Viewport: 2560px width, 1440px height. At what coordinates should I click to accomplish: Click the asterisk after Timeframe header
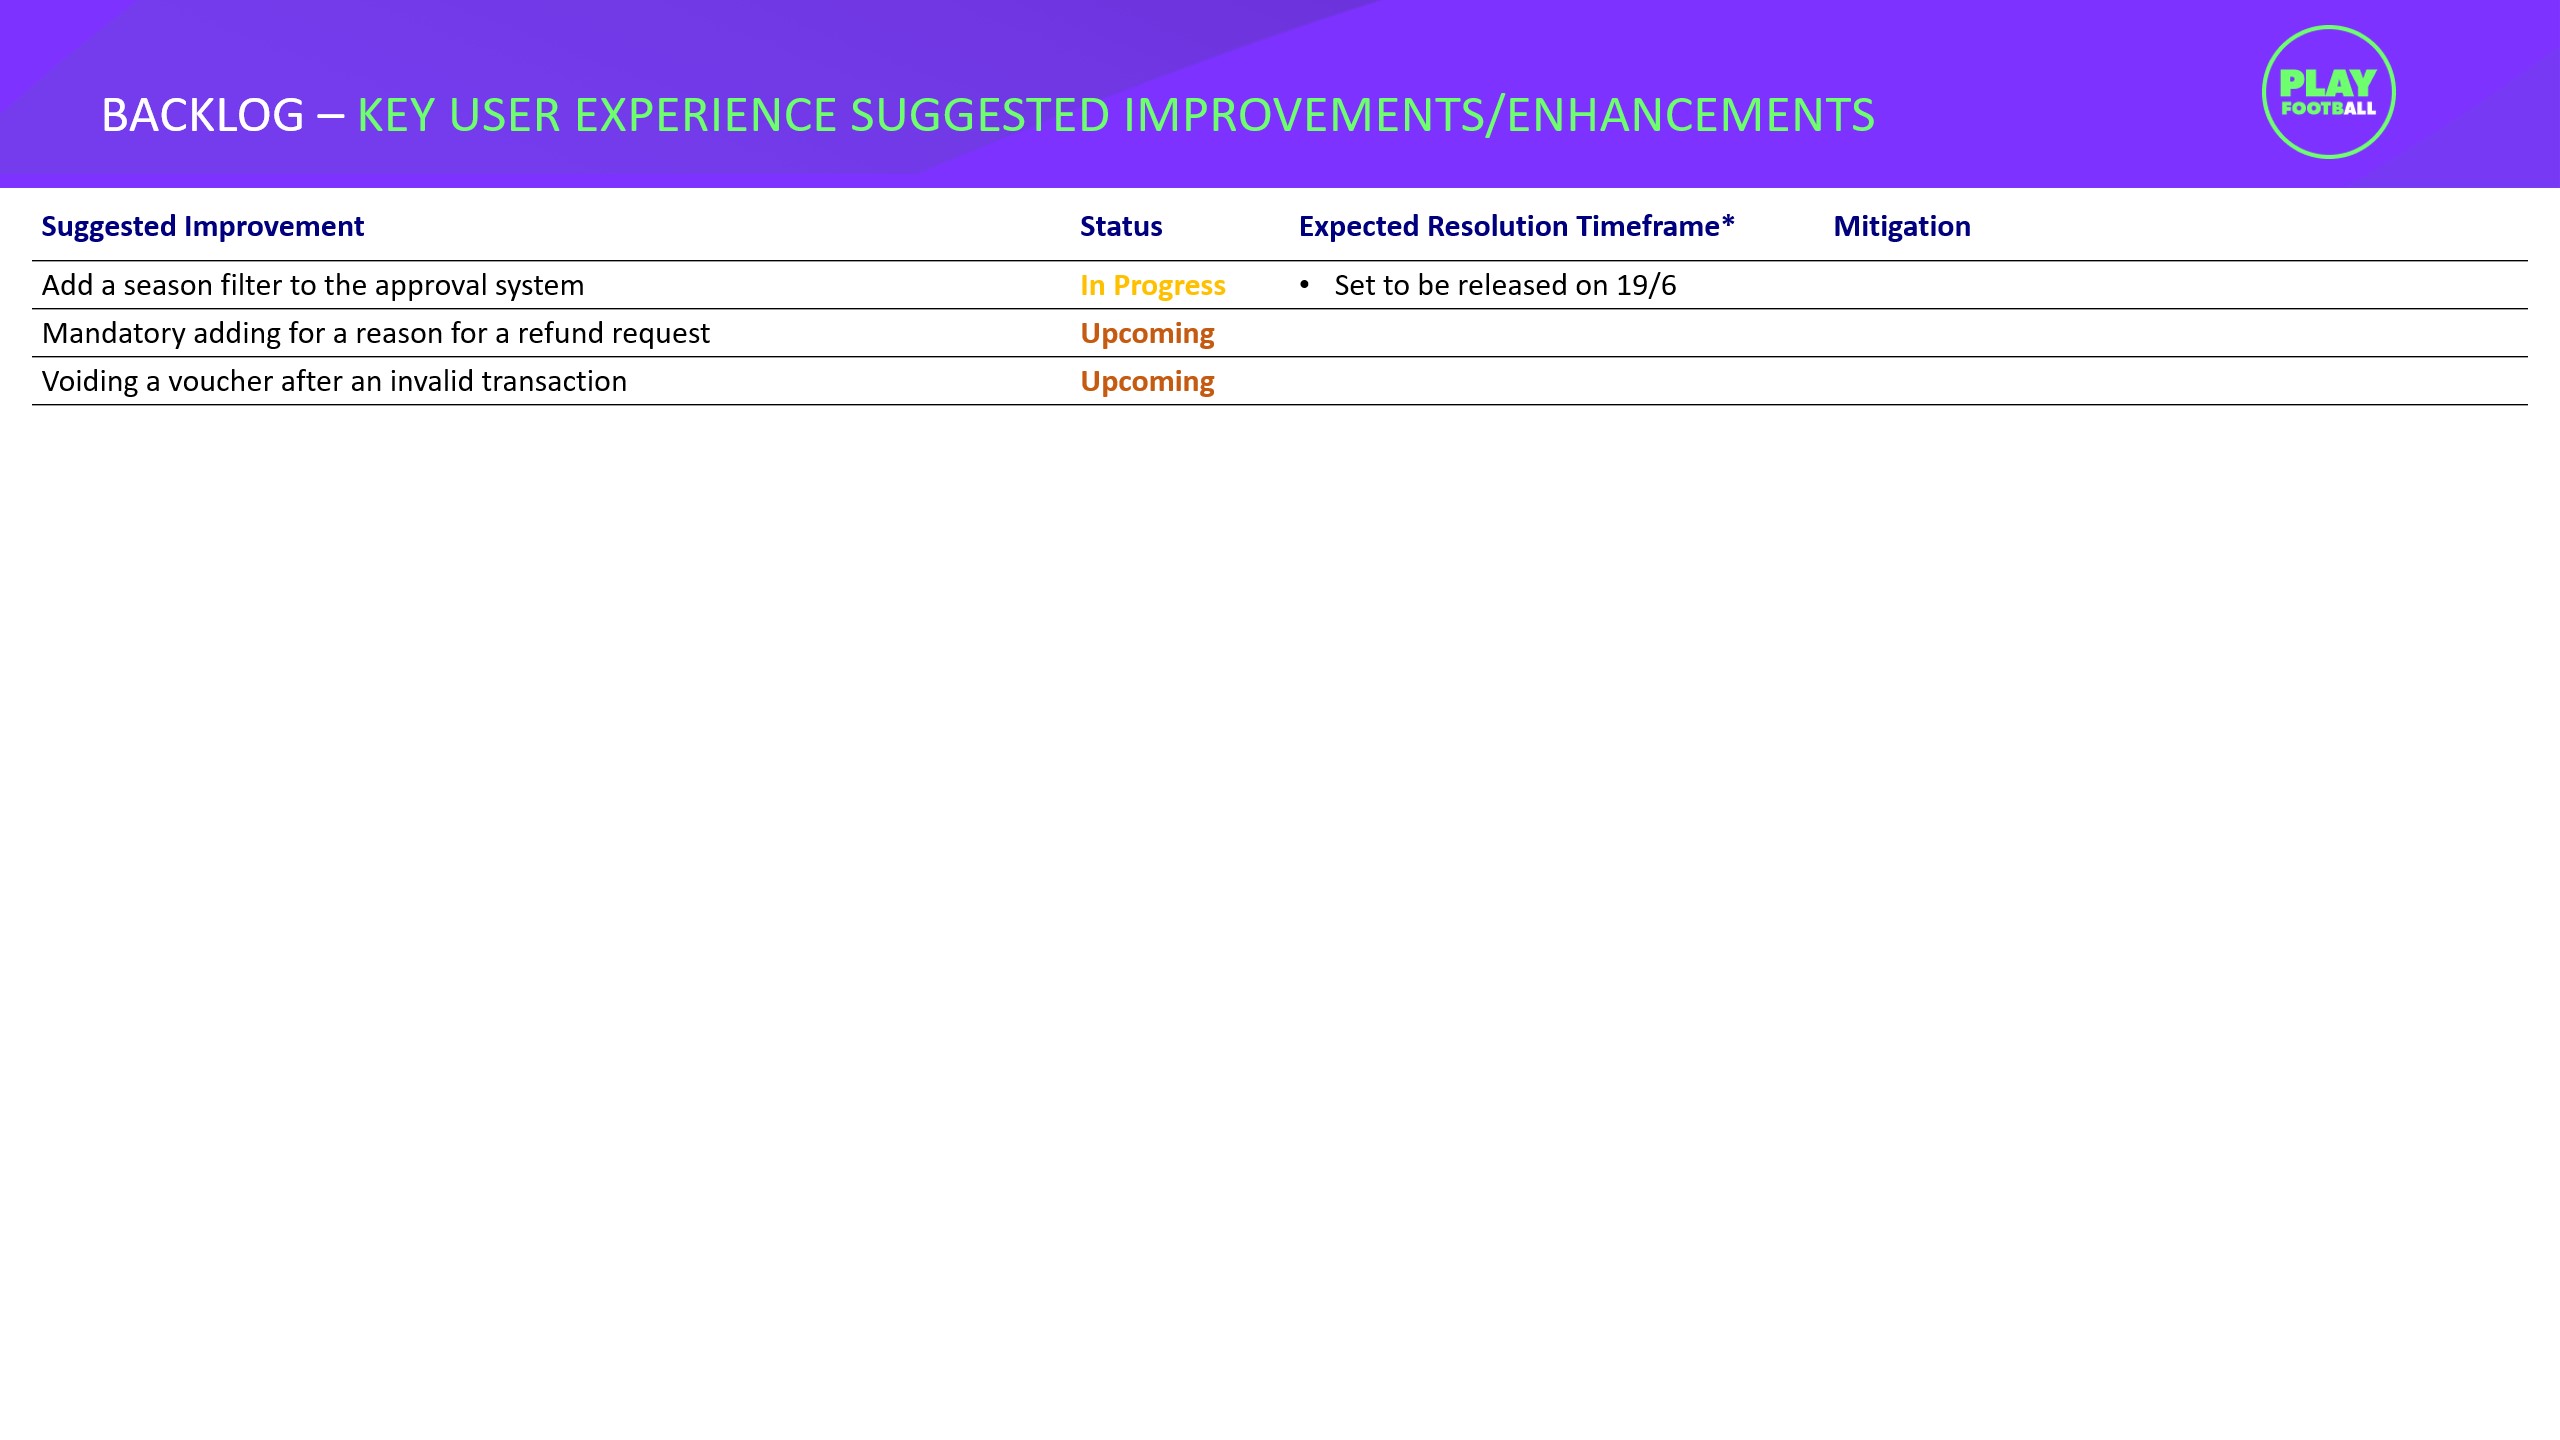[x=1728, y=222]
